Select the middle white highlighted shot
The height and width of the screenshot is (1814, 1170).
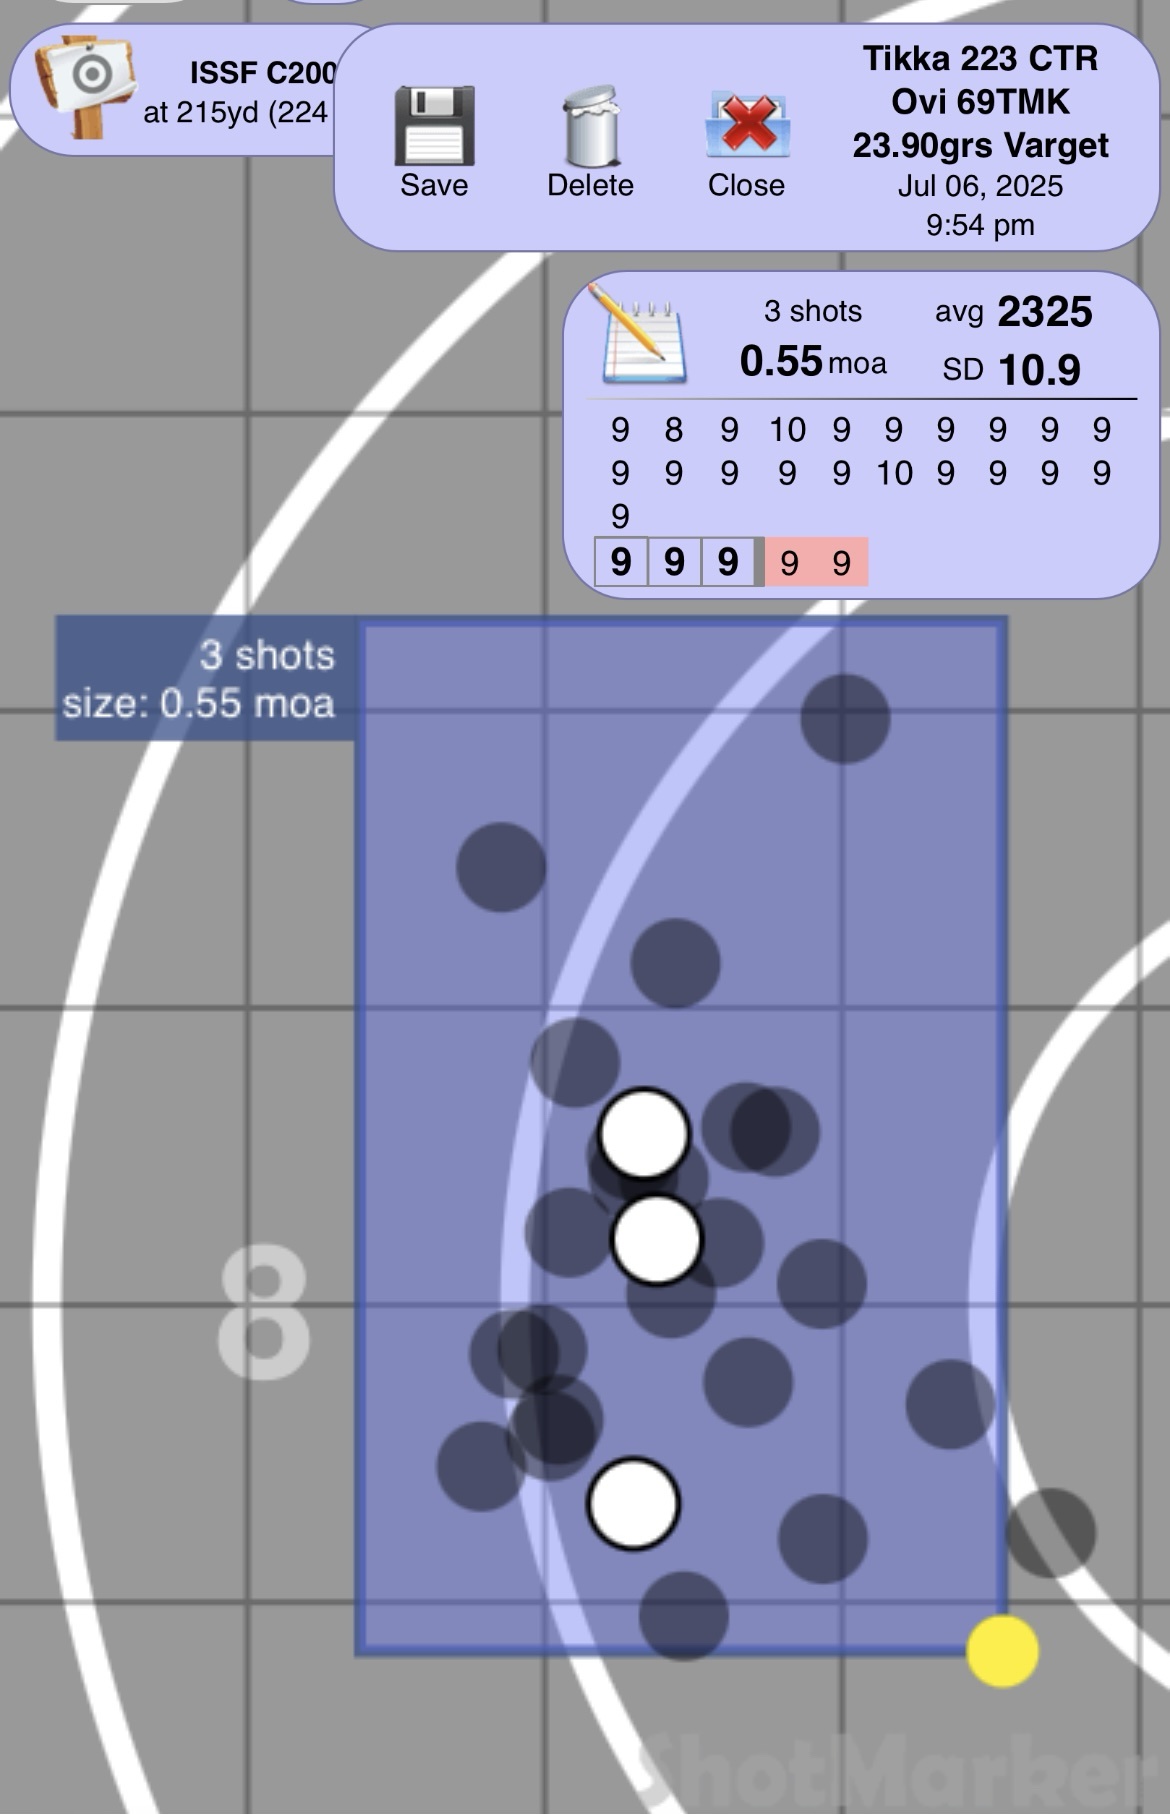657,1240
